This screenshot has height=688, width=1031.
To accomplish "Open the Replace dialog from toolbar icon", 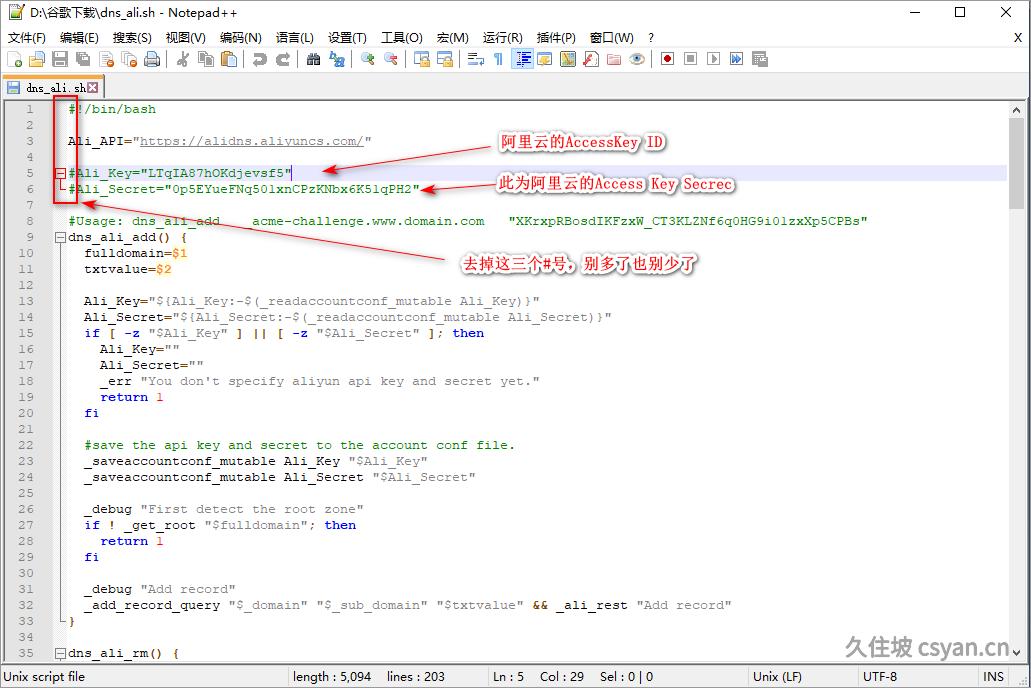I will click(337, 59).
